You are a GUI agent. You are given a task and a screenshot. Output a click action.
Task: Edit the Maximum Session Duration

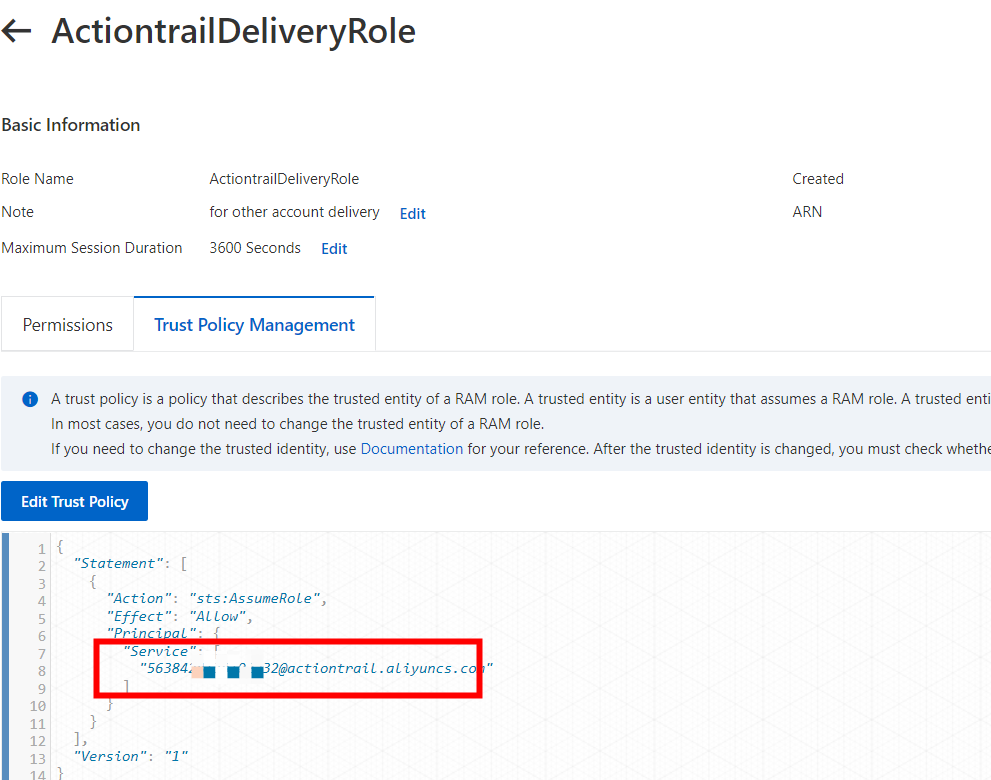(334, 248)
